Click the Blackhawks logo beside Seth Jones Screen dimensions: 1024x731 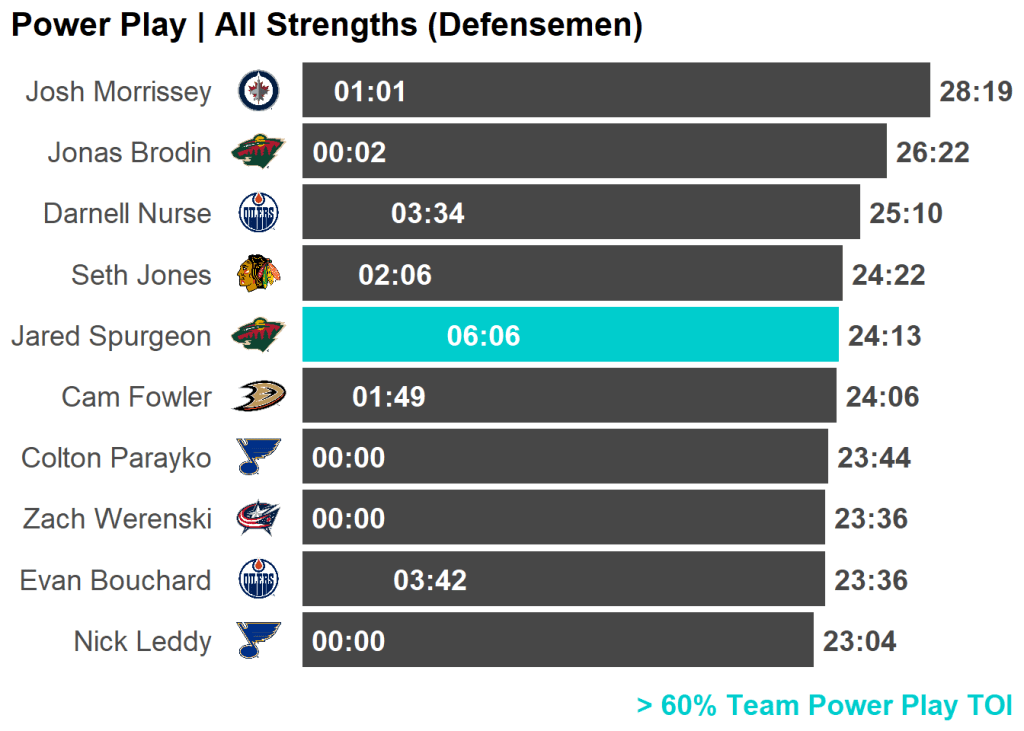[258, 274]
